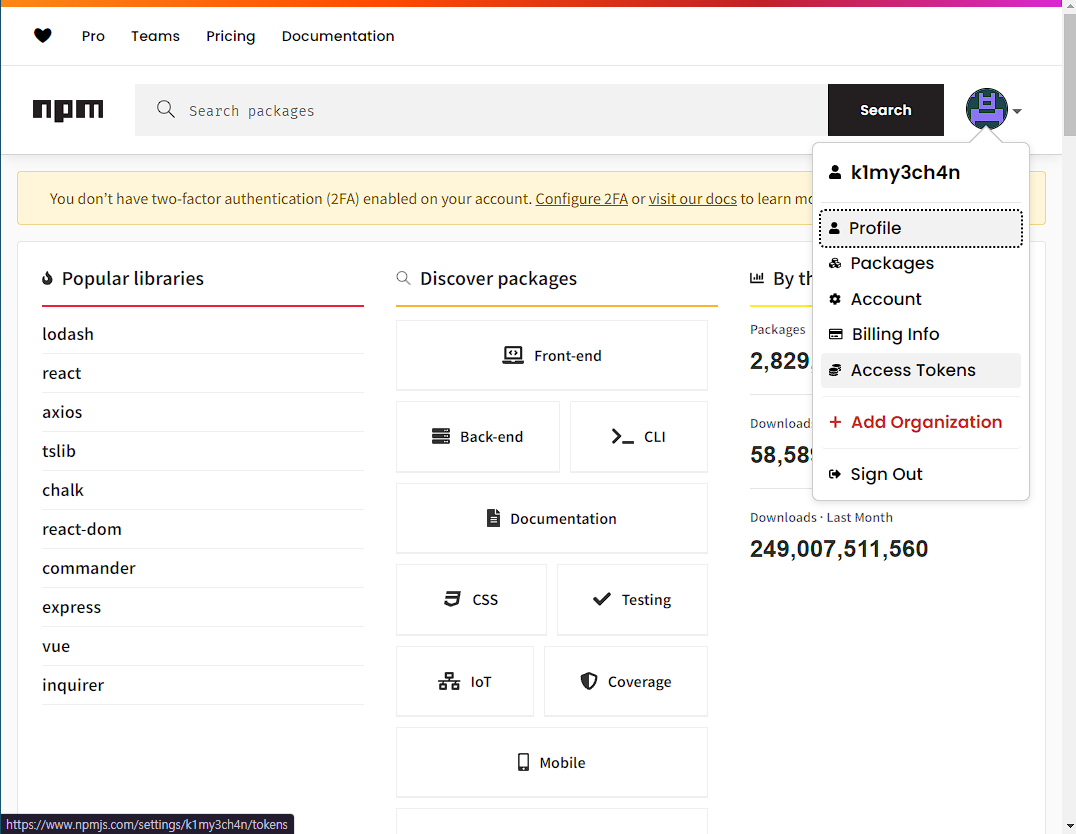The height and width of the screenshot is (834, 1076).
Task: Click the flame icon by Popular libraries
Action: (x=47, y=278)
